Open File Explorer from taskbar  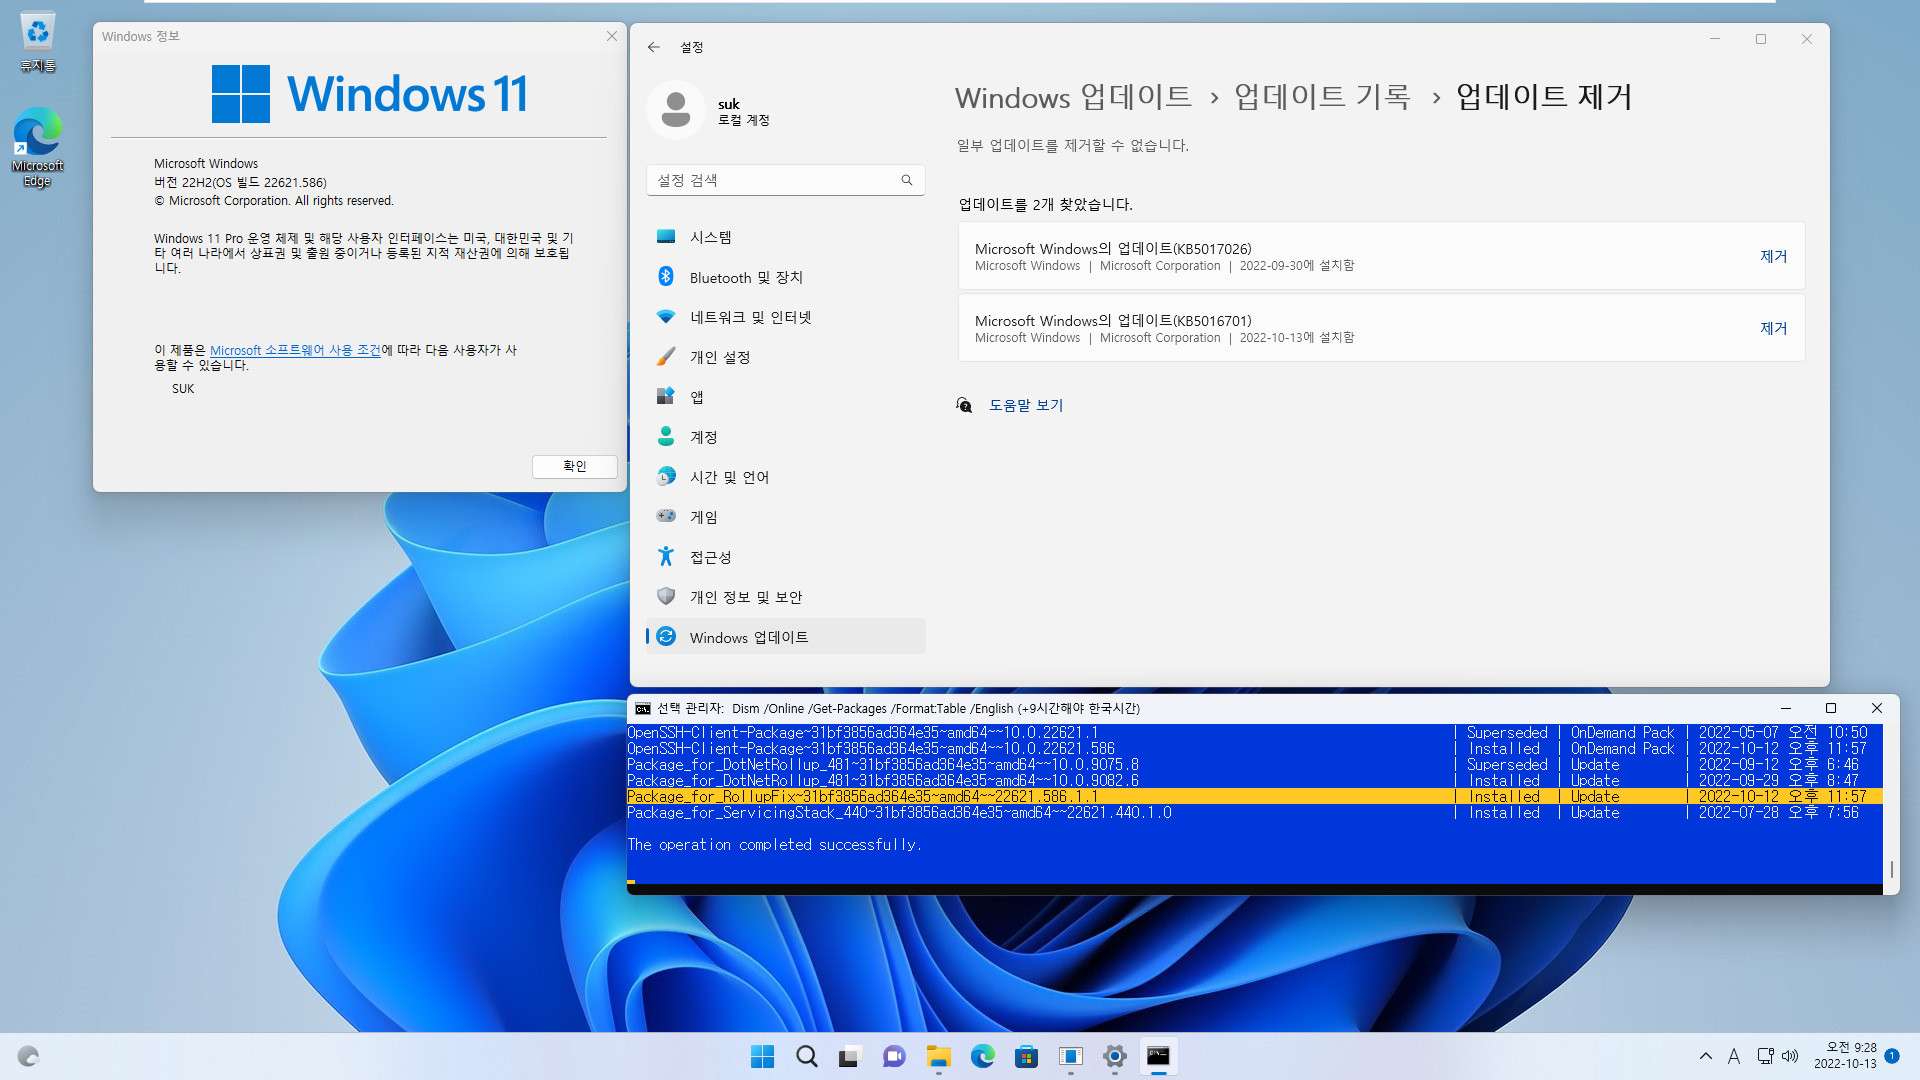938,1056
